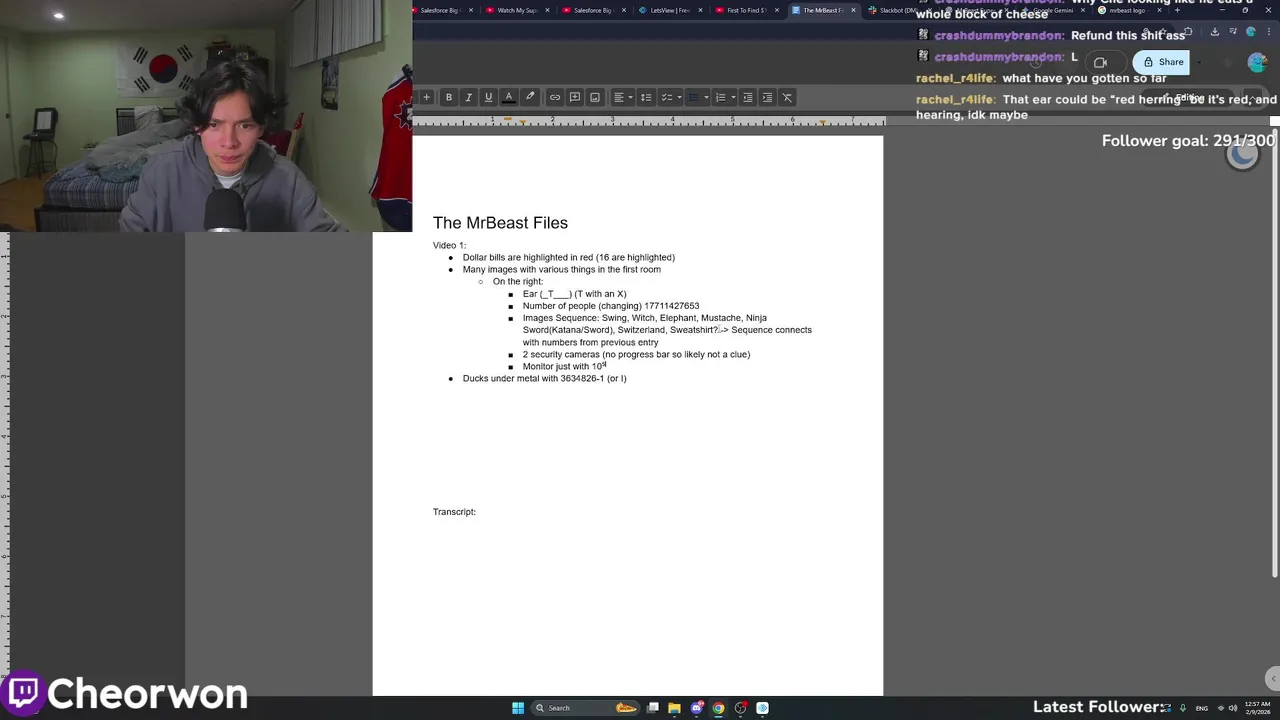Image resolution: width=1280 pixels, height=720 pixels.
Task: Open File Explorer from the taskbar
Action: (x=675, y=708)
